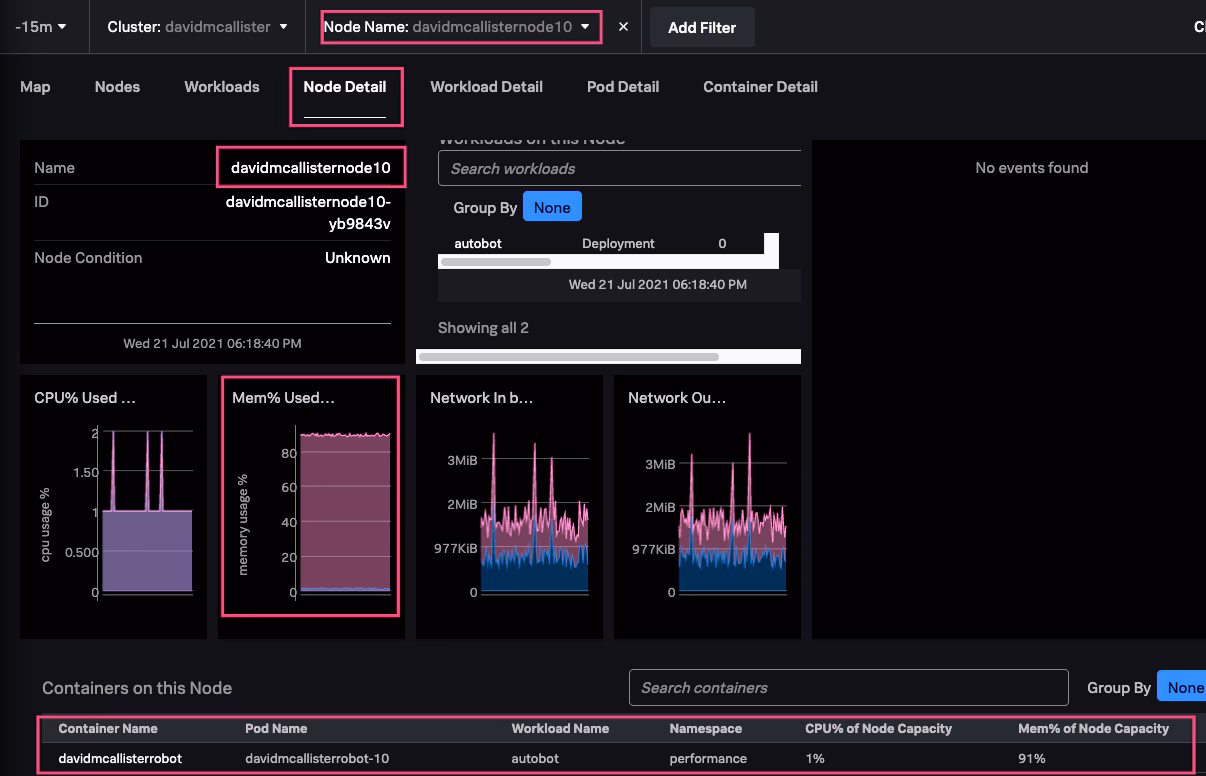Click the davidmcallisterrobot container row
Viewport: 1206px width, 776px height.
pos(120,758)
